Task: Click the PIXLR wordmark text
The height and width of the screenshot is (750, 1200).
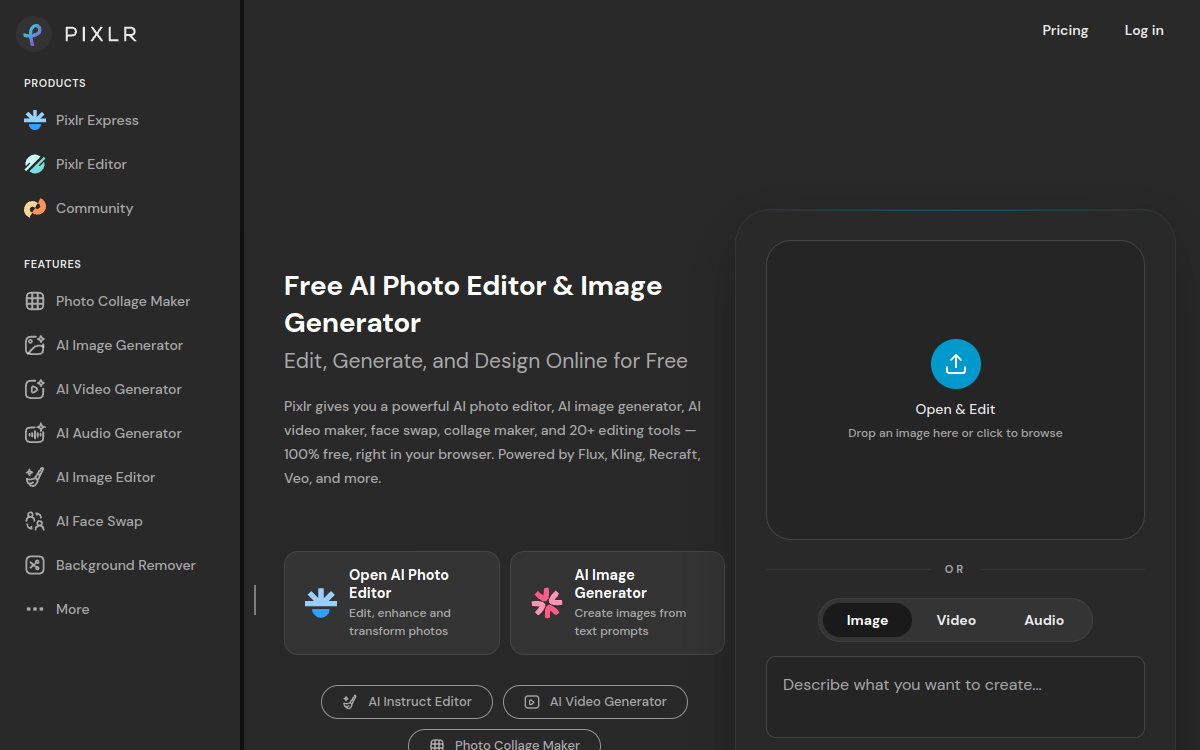Action: 101,34
